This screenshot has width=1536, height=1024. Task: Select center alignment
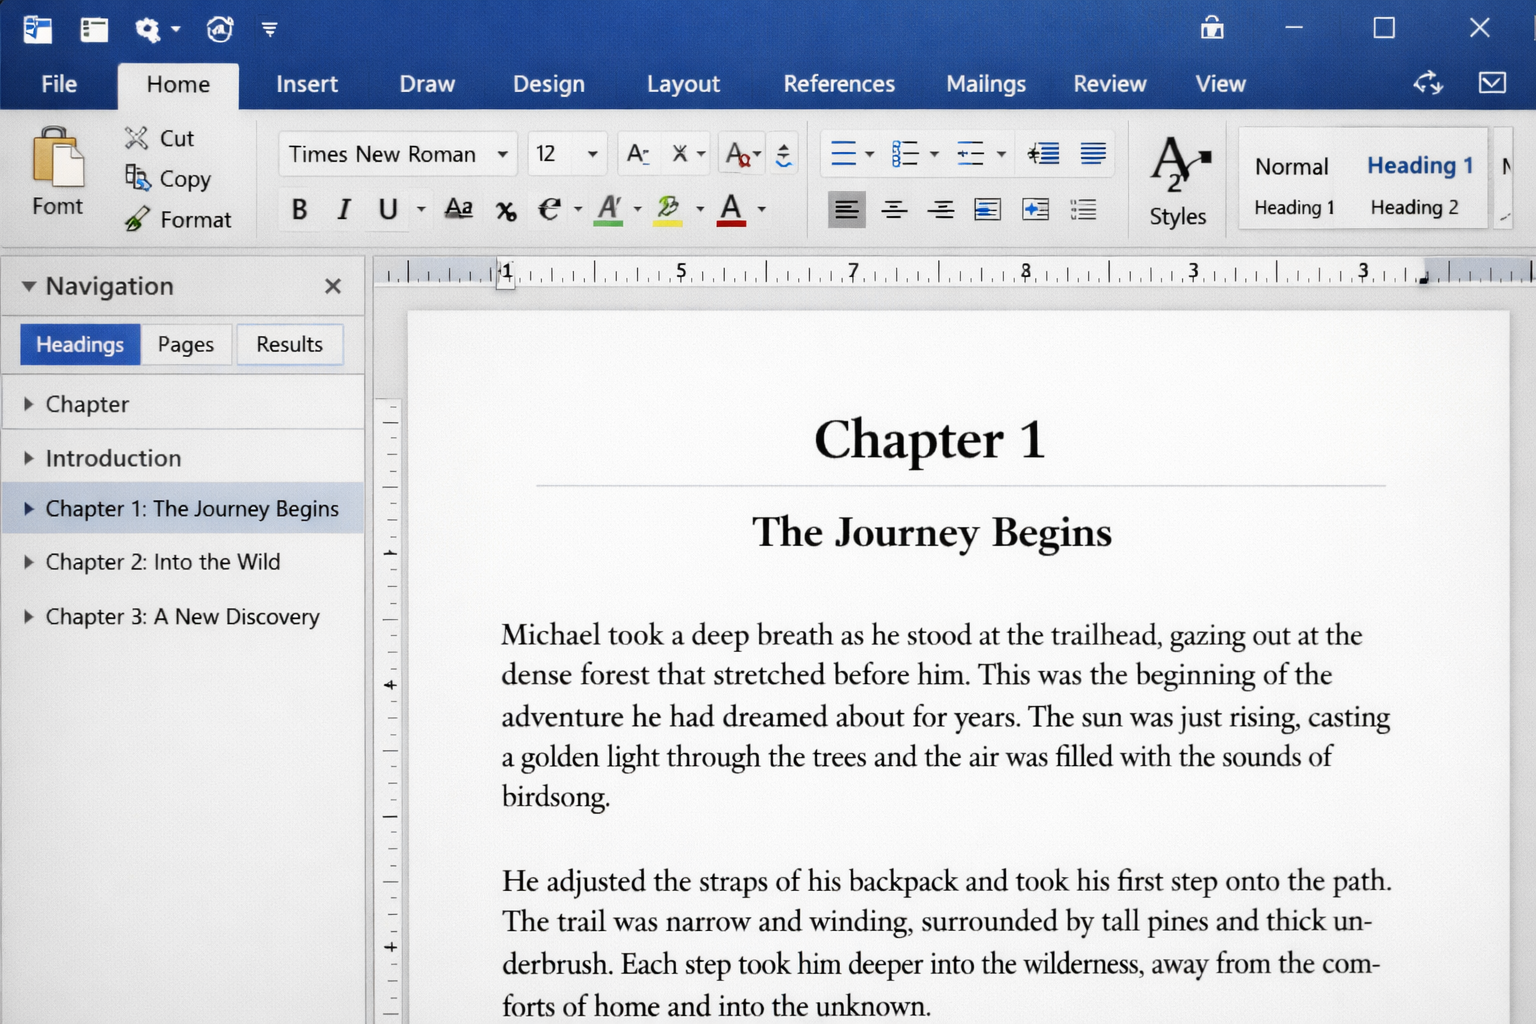pyautogui.click(x=894, y=209)
